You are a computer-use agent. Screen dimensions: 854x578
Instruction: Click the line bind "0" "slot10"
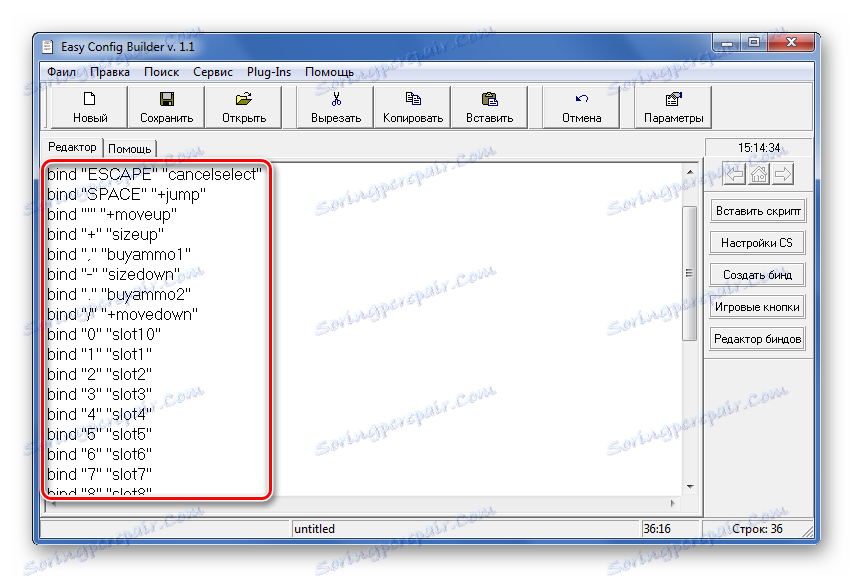(103, 334)
